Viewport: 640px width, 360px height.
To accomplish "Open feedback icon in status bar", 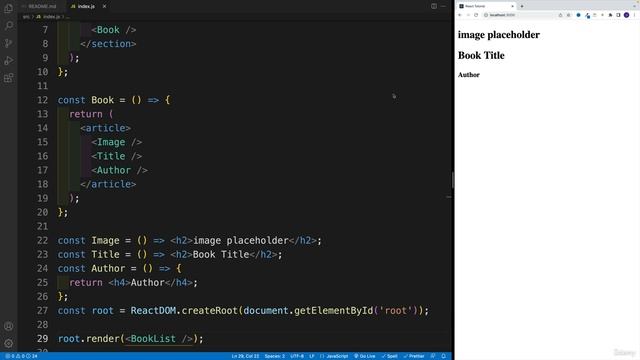I will click(433, 356).
